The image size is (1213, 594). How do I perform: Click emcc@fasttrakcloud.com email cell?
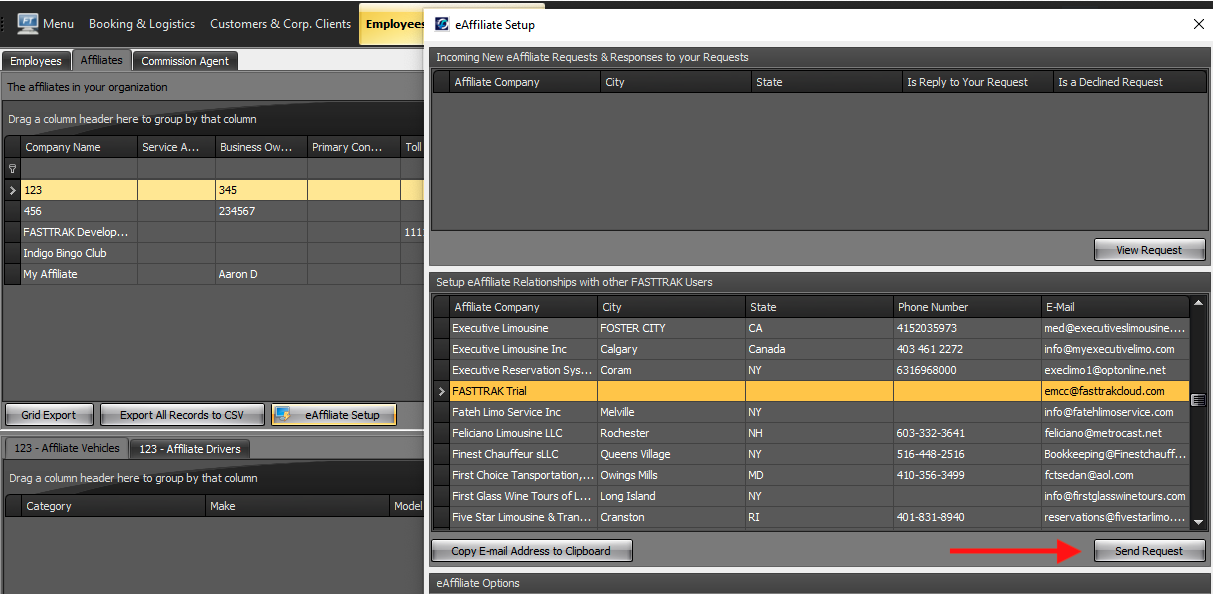(x=1115, y=391)
